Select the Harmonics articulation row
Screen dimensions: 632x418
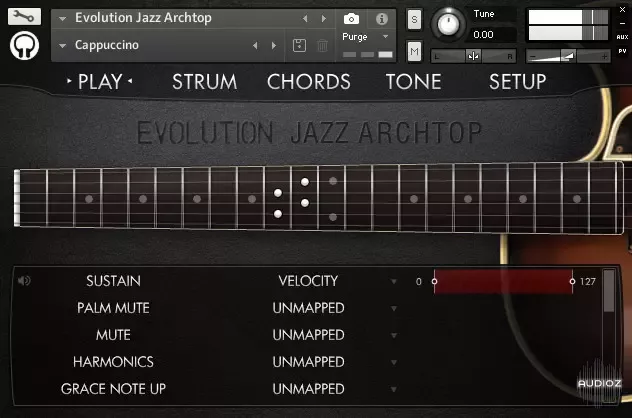[113, 362]
